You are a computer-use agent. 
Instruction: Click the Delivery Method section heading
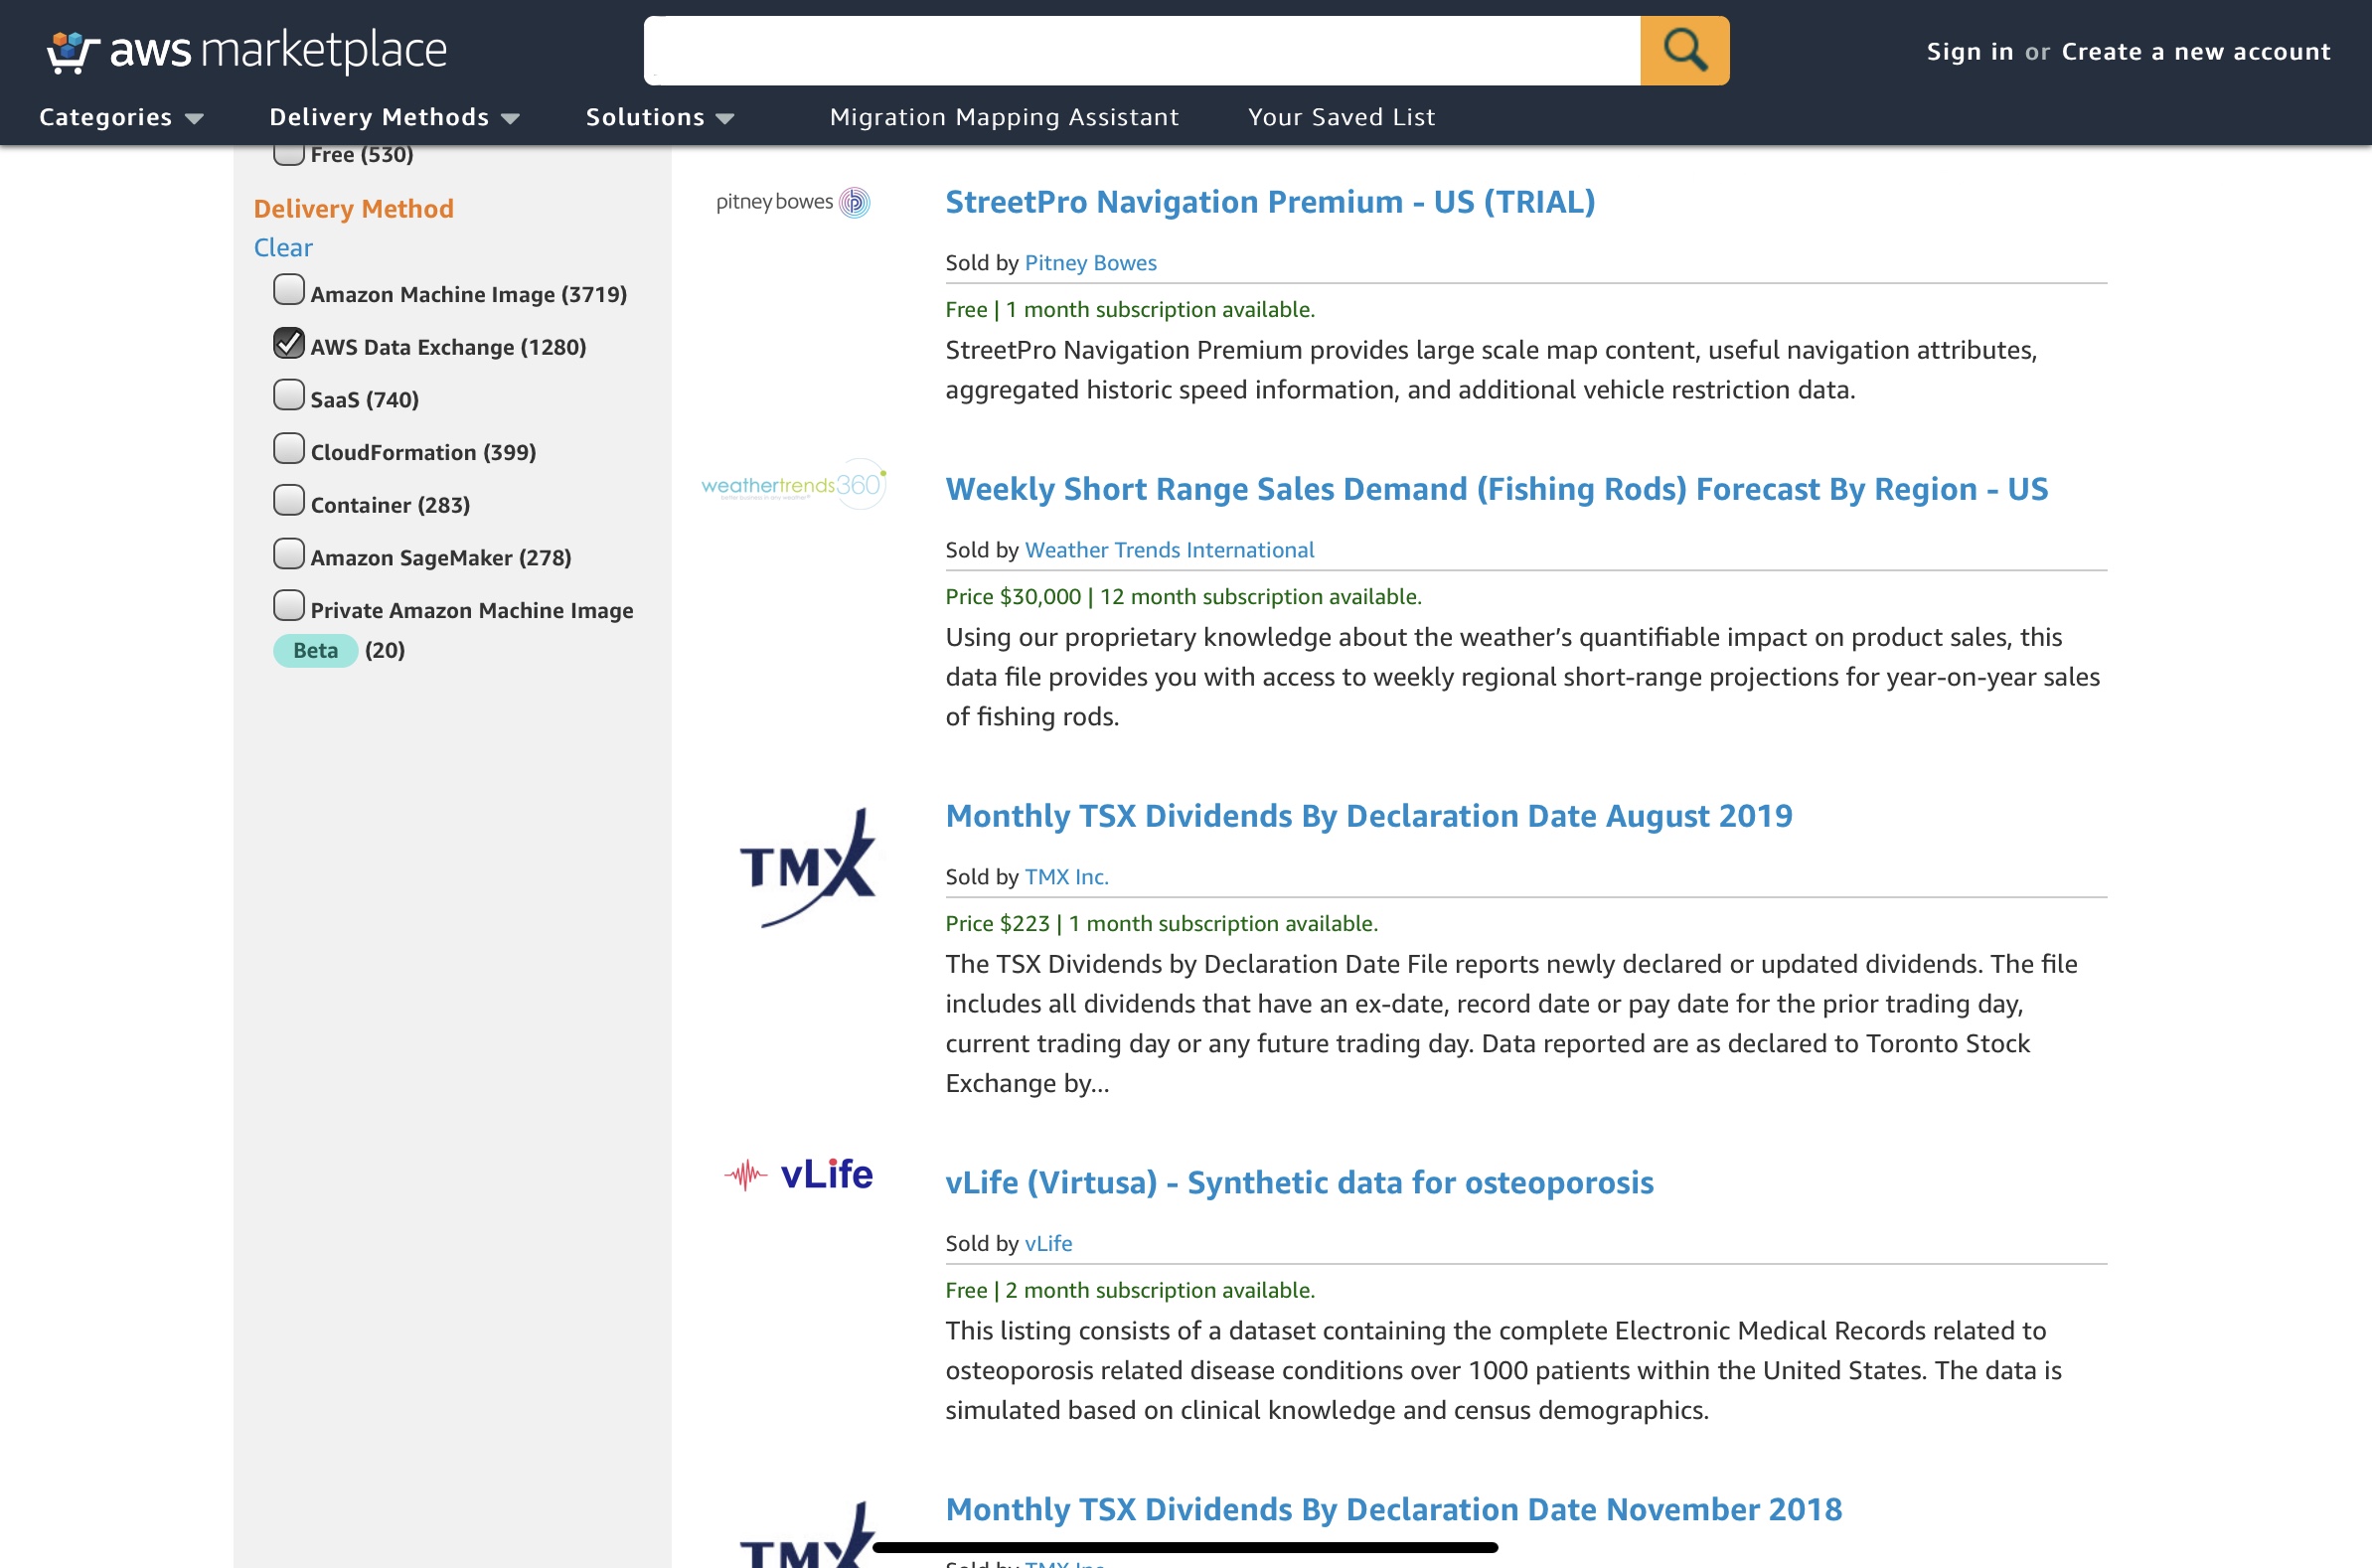click(353, 208)
